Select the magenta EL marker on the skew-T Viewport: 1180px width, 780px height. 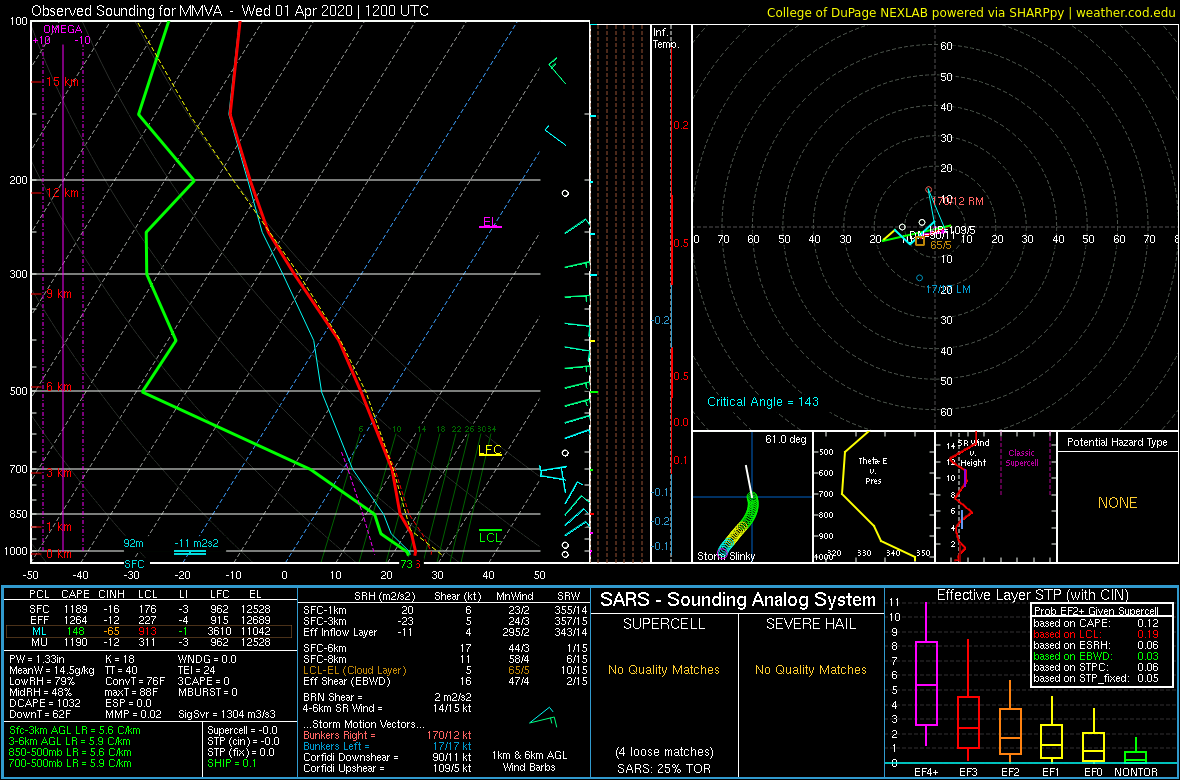tap(491, 222)
